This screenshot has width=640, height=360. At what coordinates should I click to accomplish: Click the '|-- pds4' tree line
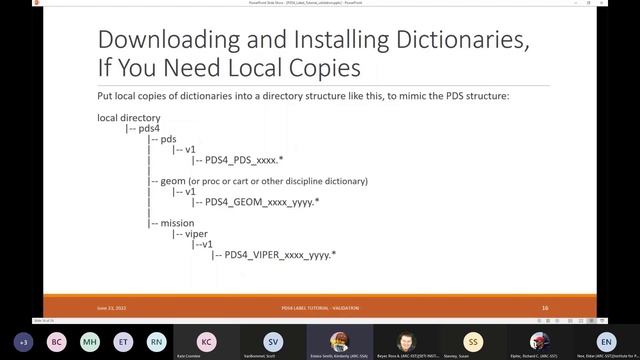pyautogui.click(x=142, y=129)
